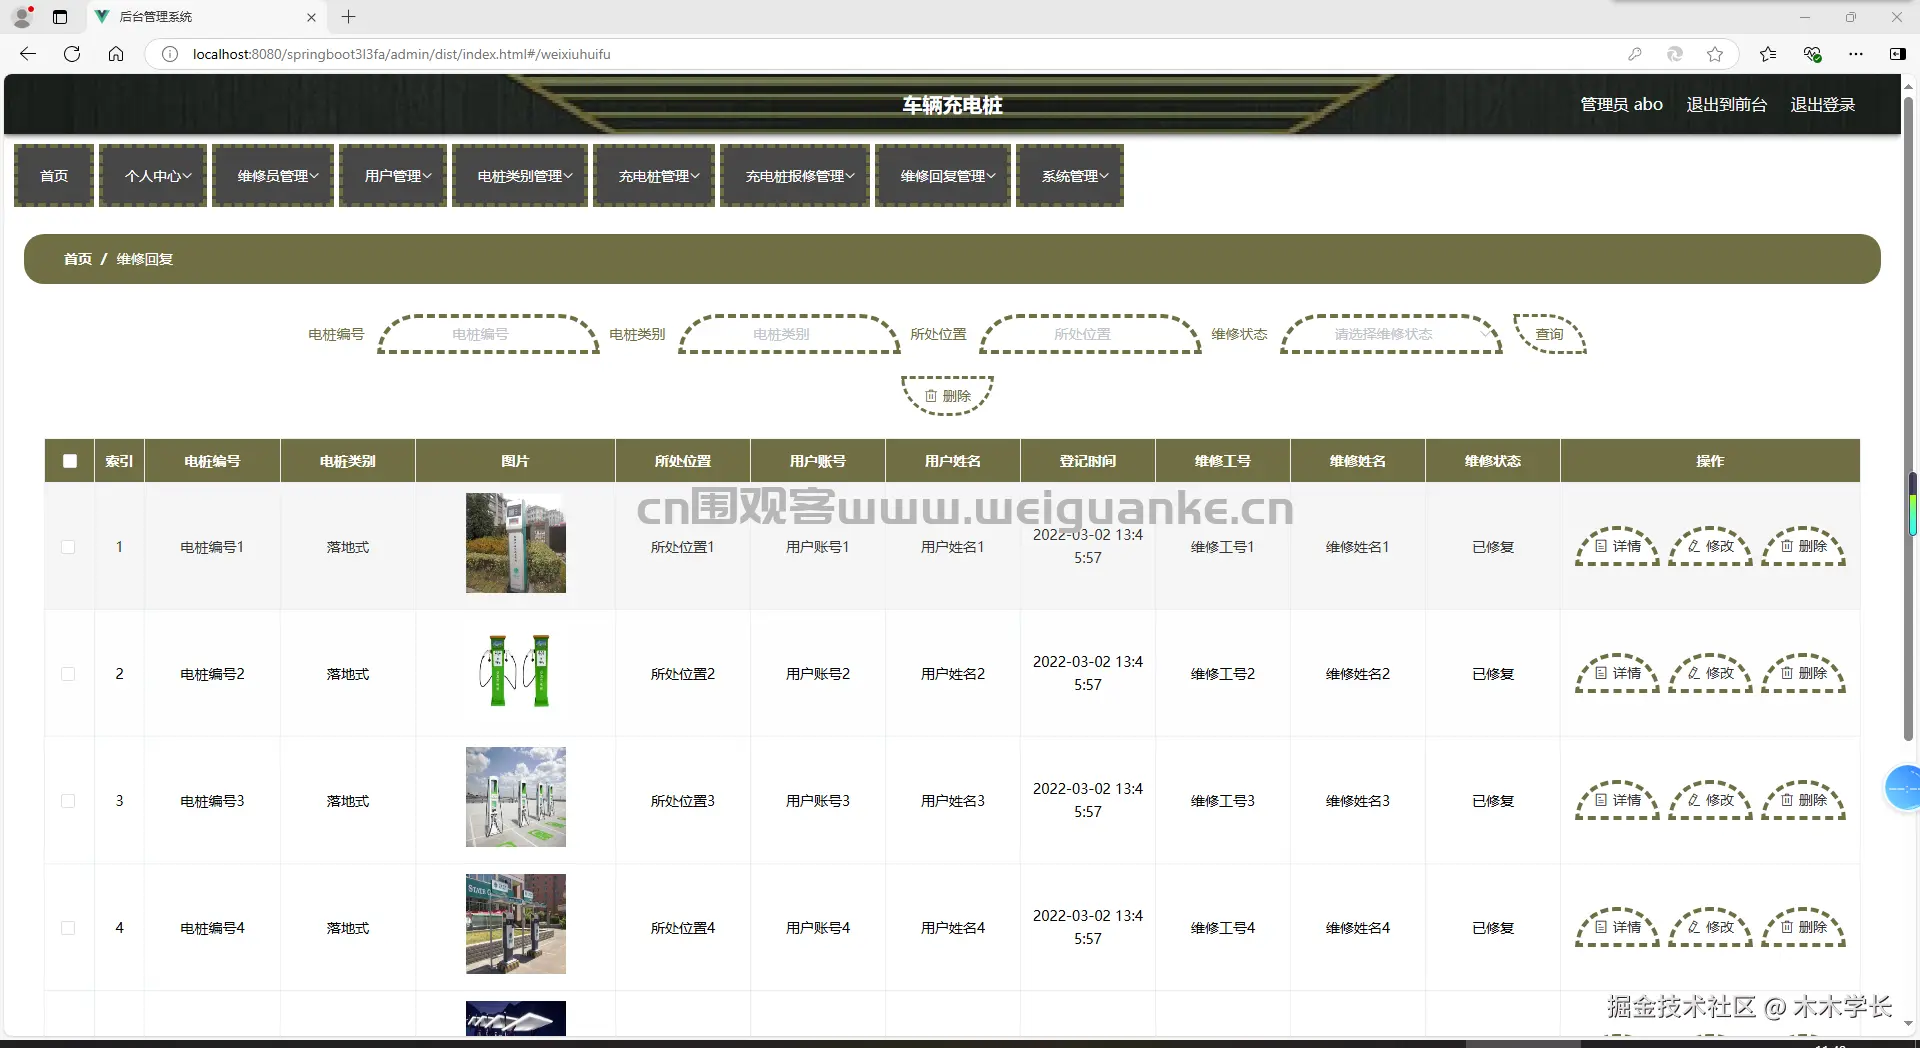Reload the page with the refresh icon
Screen dimensions: 1920x1048
point(72,54)
